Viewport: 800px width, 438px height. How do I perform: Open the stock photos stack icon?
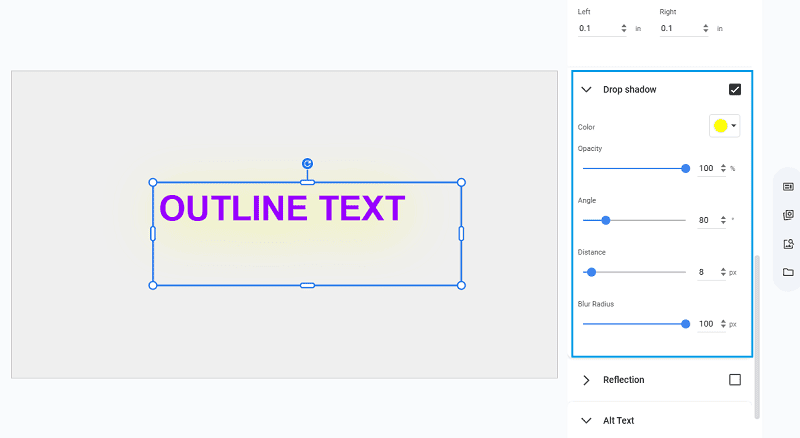pos(788,215)
